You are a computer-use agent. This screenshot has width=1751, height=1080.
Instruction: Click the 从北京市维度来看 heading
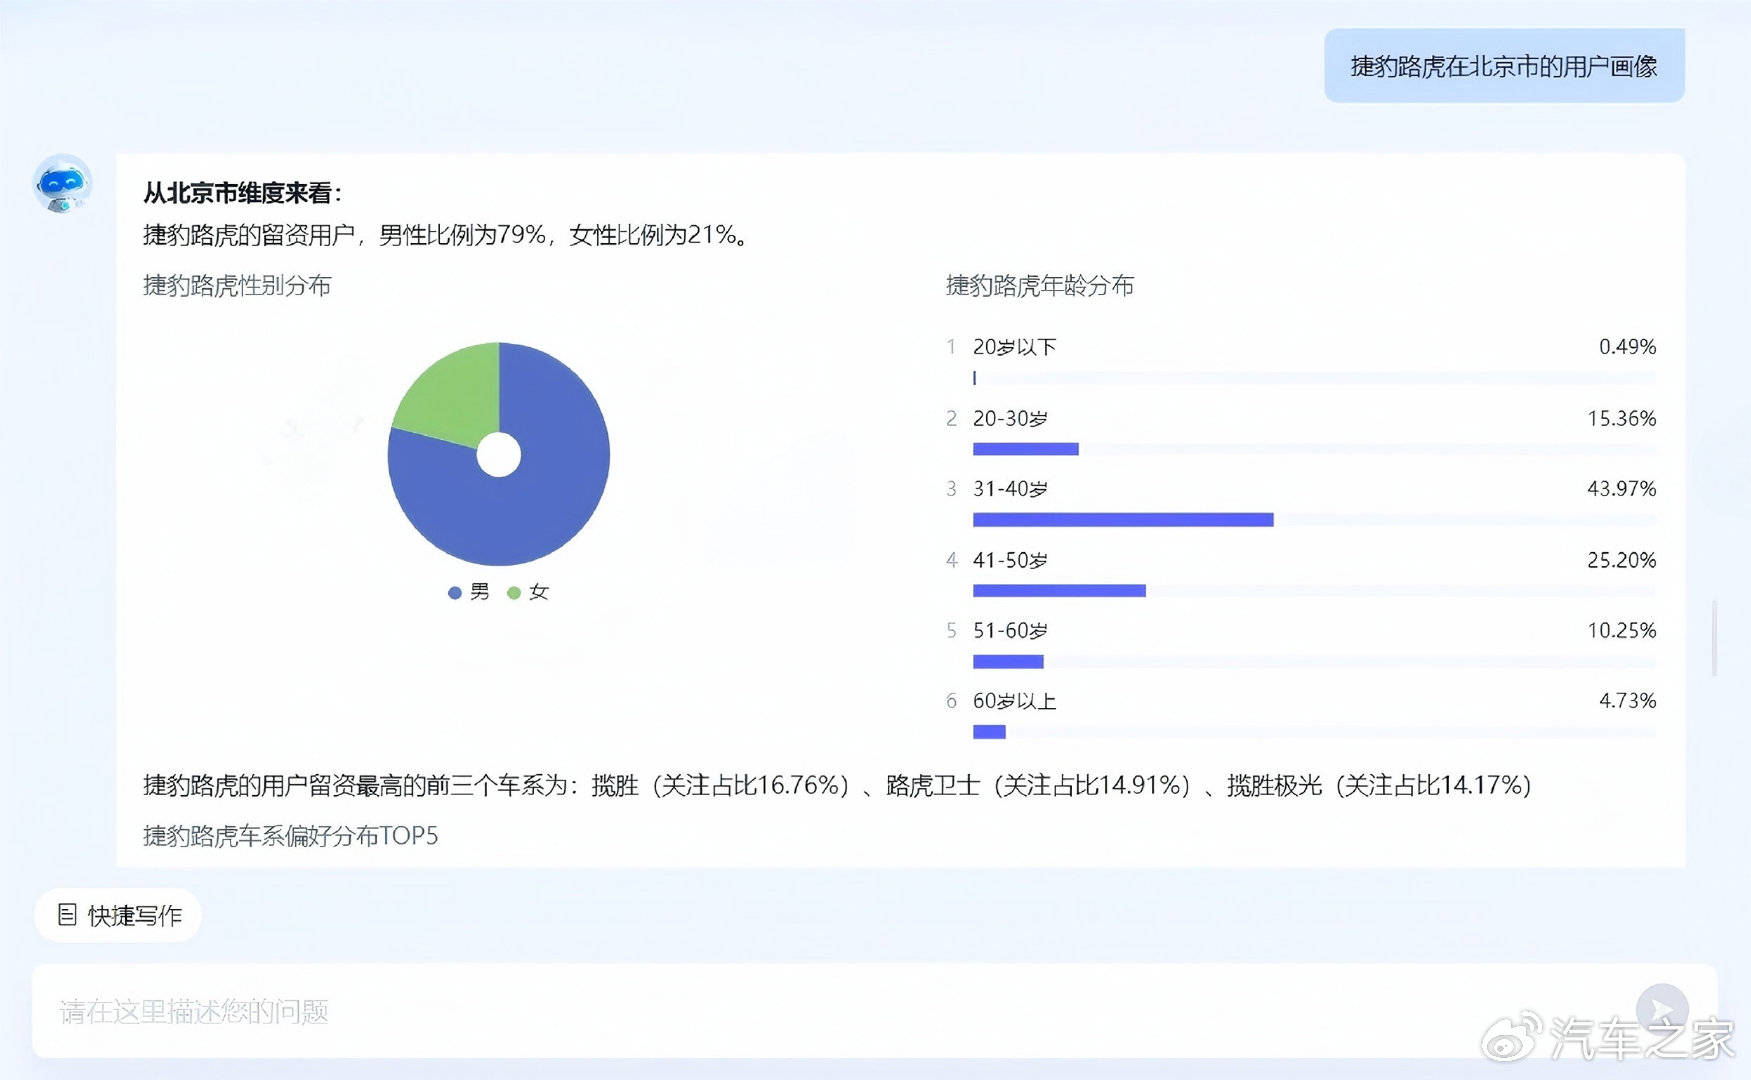point(242,193)
